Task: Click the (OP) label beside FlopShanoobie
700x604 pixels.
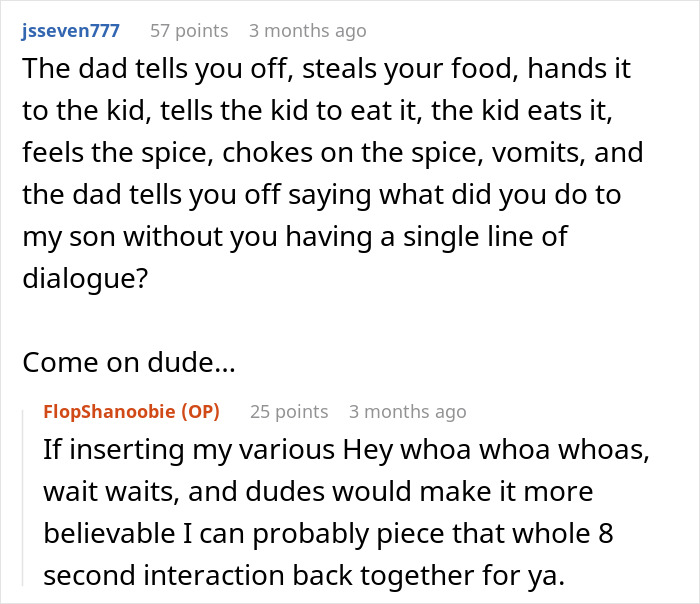Action: coord(198,411)
